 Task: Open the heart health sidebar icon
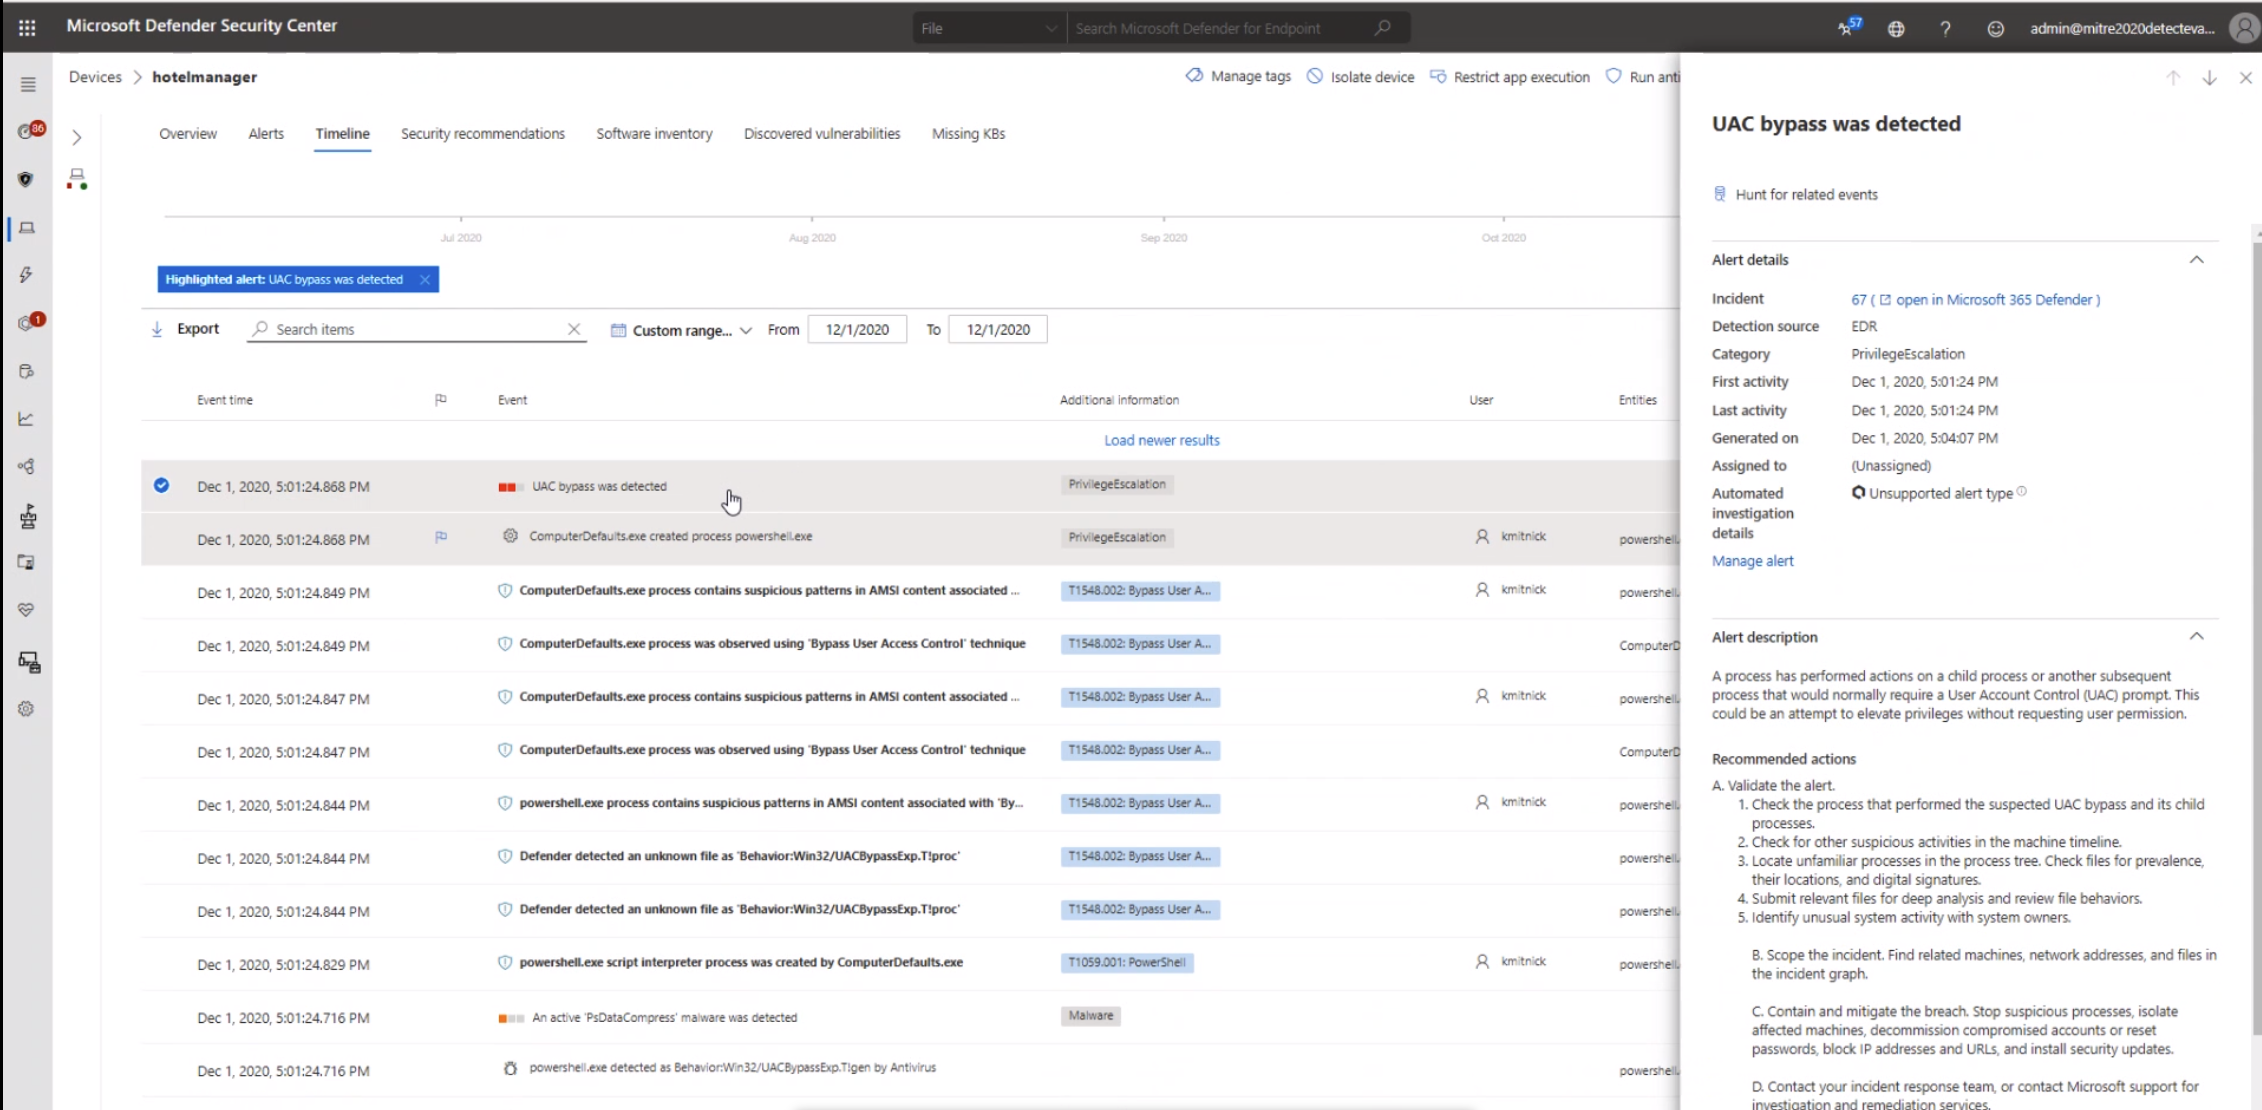tap(26, 610)
